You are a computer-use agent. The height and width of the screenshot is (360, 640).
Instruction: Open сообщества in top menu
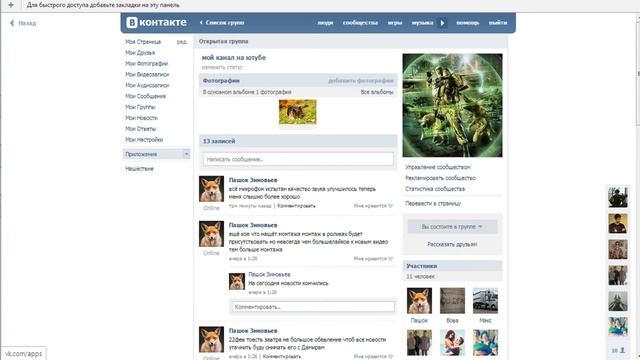360,23
